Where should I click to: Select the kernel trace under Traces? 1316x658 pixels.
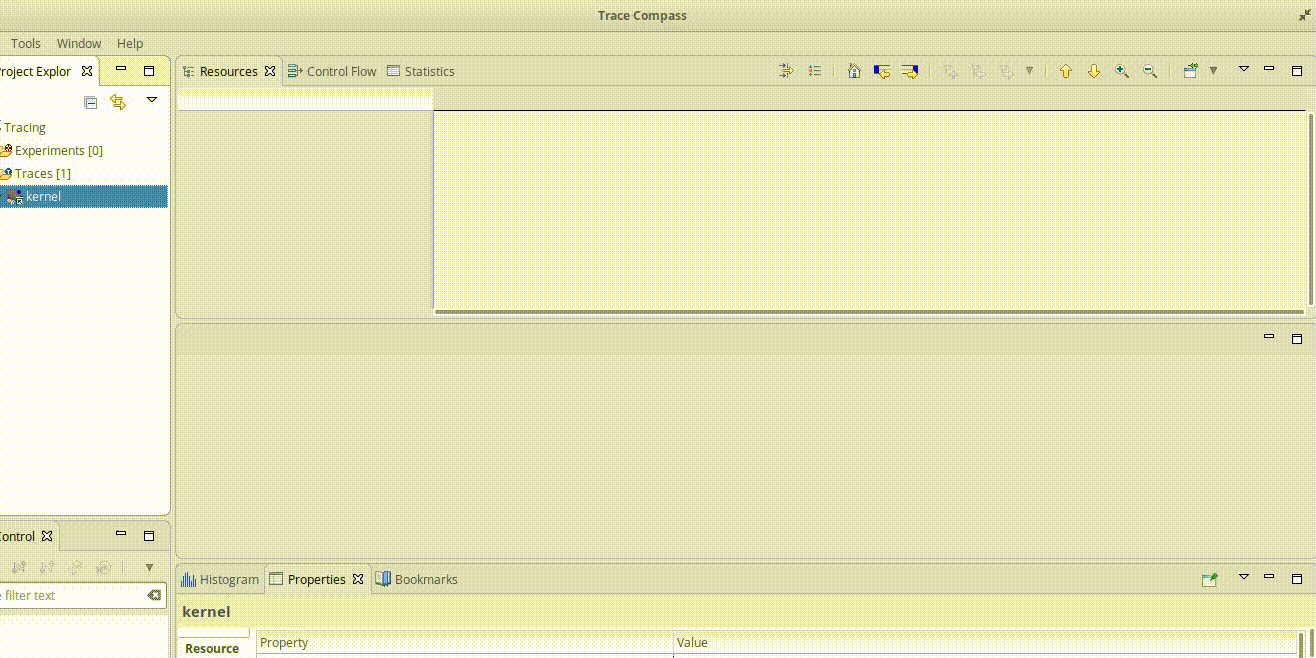tap(45, 196)
